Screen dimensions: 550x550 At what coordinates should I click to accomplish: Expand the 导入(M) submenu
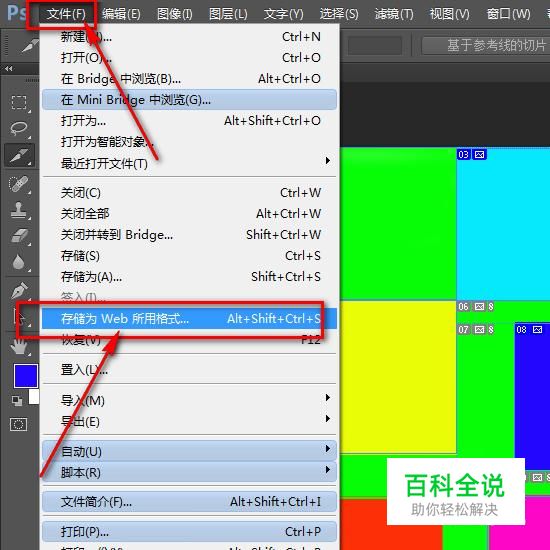pyautogui.click(x=189, y=400)
